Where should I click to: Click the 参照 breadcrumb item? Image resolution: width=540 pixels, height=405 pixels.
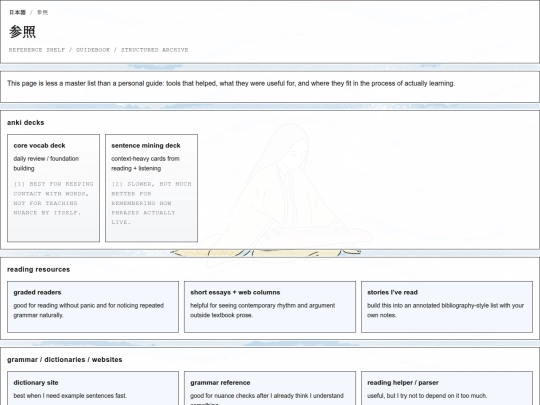(x=42, y=12)
